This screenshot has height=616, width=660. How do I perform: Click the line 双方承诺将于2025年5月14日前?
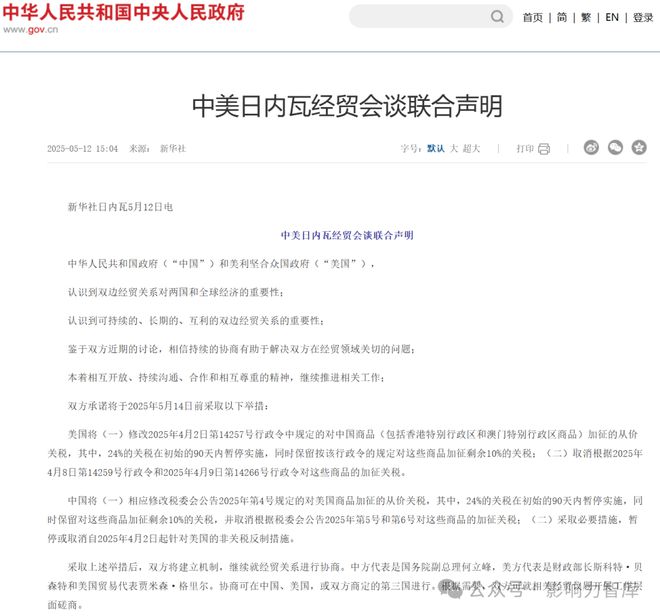click(168, 406)
